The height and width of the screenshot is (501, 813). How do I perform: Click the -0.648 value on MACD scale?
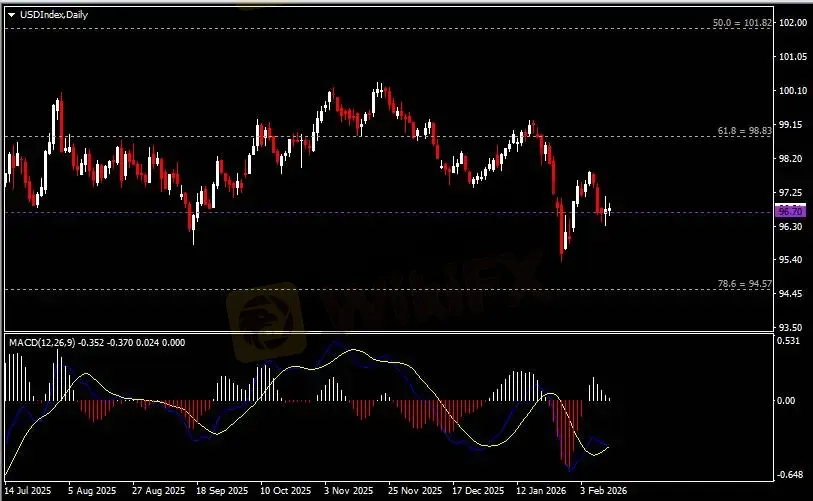coord(790,475)
